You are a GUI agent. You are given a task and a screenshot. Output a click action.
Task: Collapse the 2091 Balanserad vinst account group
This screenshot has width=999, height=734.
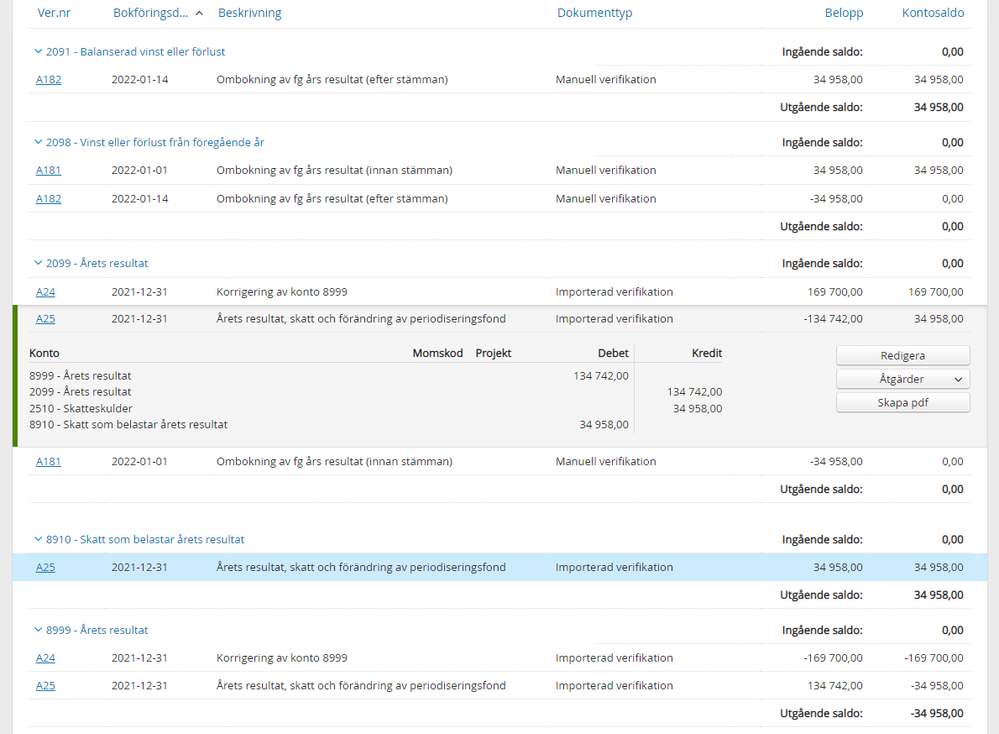point(38,52)
